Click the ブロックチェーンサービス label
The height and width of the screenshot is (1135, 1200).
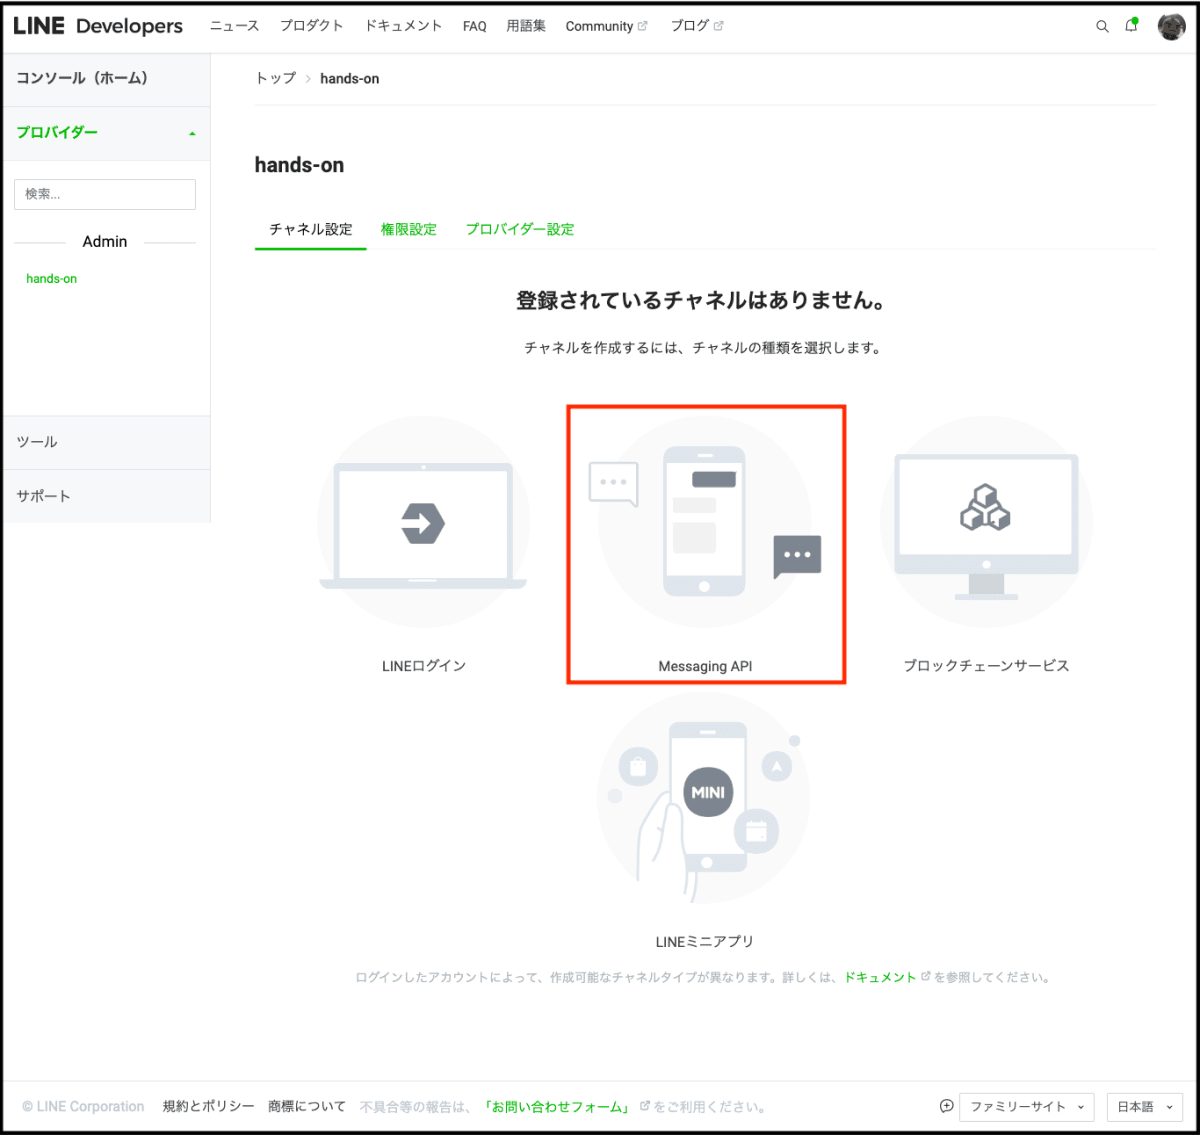[986, 666]
